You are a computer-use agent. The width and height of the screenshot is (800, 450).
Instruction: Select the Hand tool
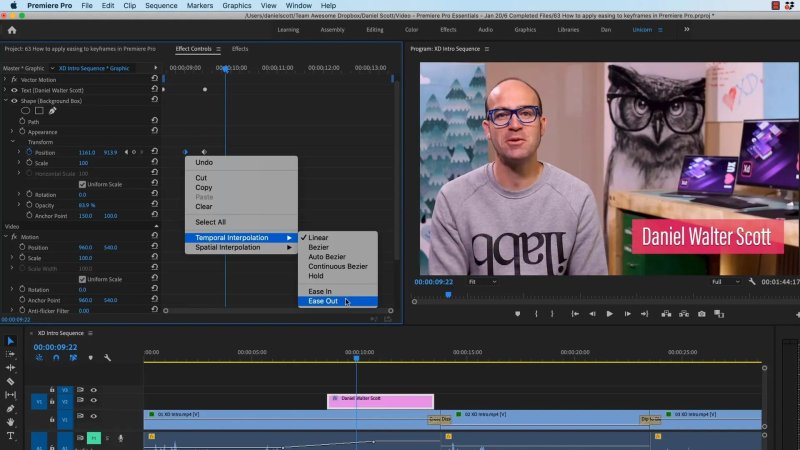10,422
